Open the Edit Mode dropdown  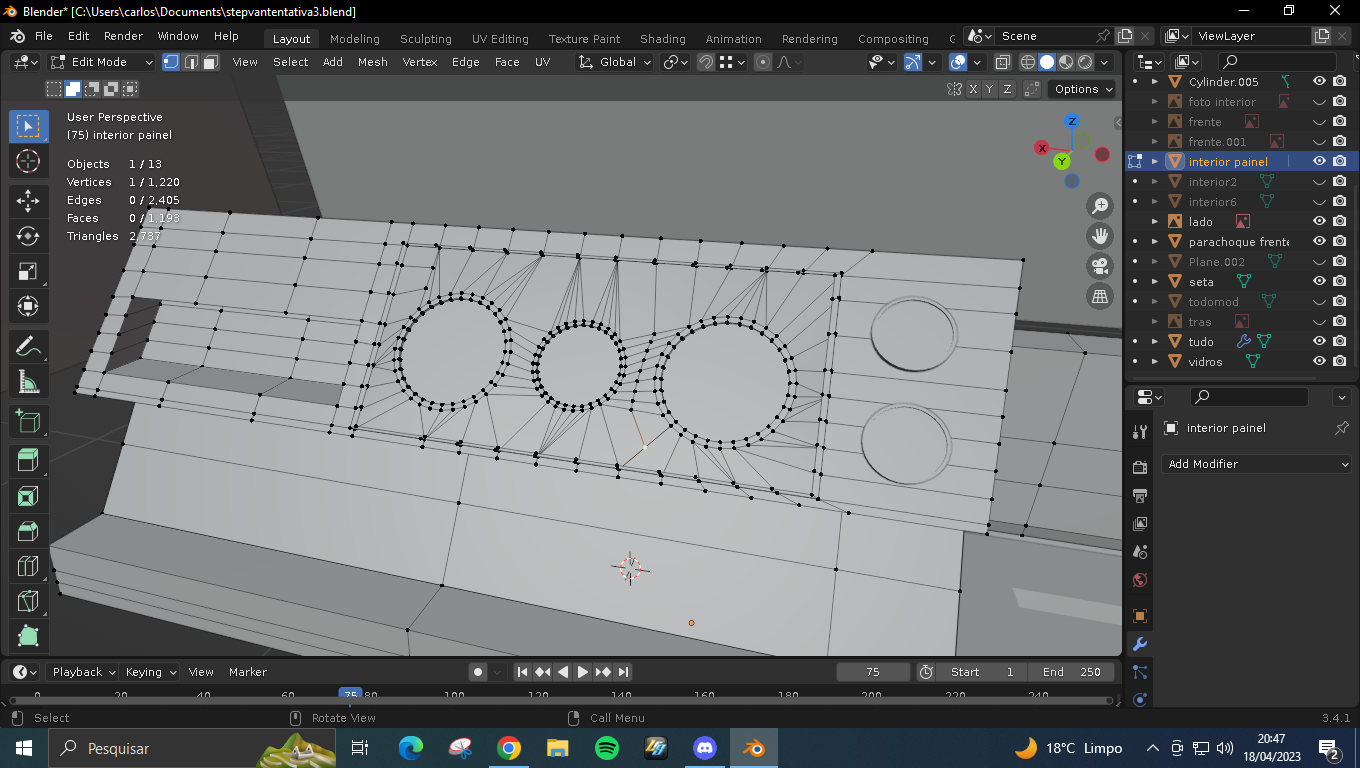point(102,62)
